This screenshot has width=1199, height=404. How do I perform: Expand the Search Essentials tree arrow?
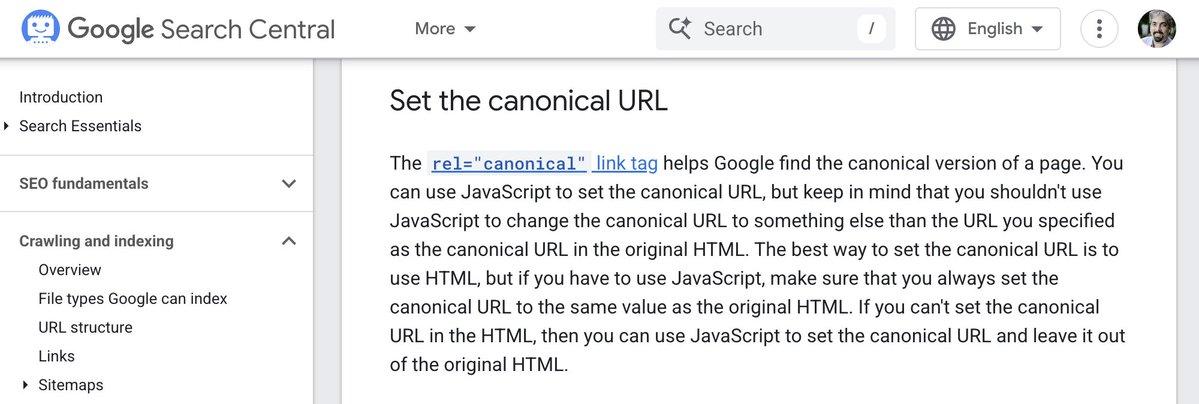[7, 126]
